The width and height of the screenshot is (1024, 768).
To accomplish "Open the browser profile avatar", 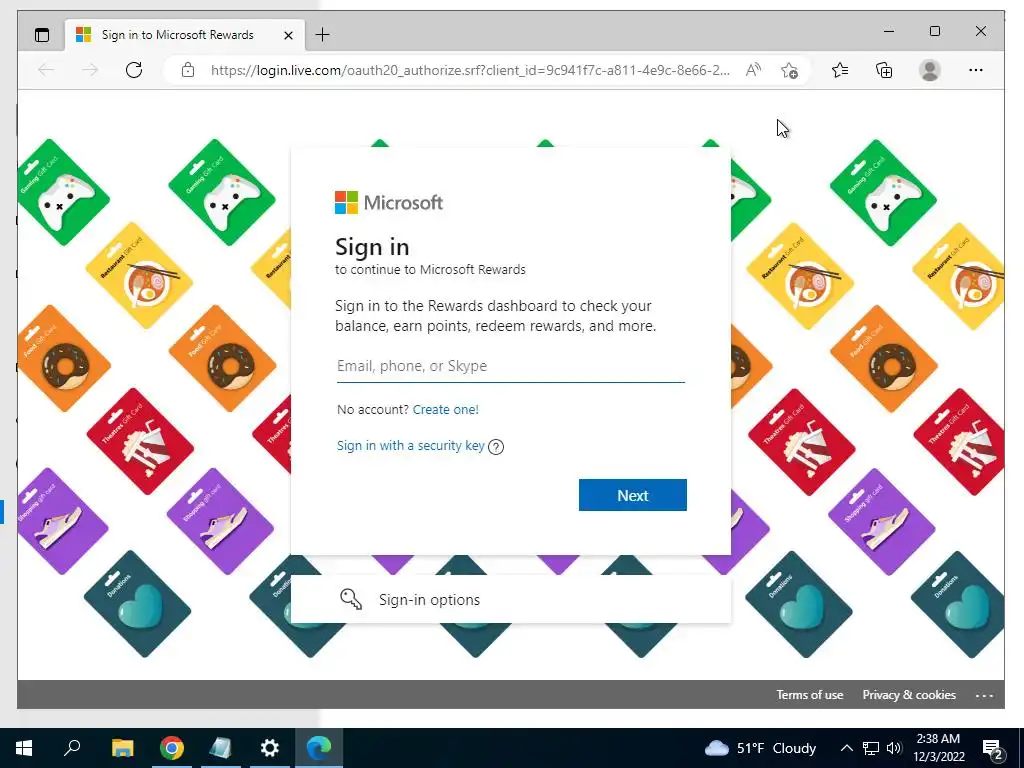I will click(x=929, y=70).
